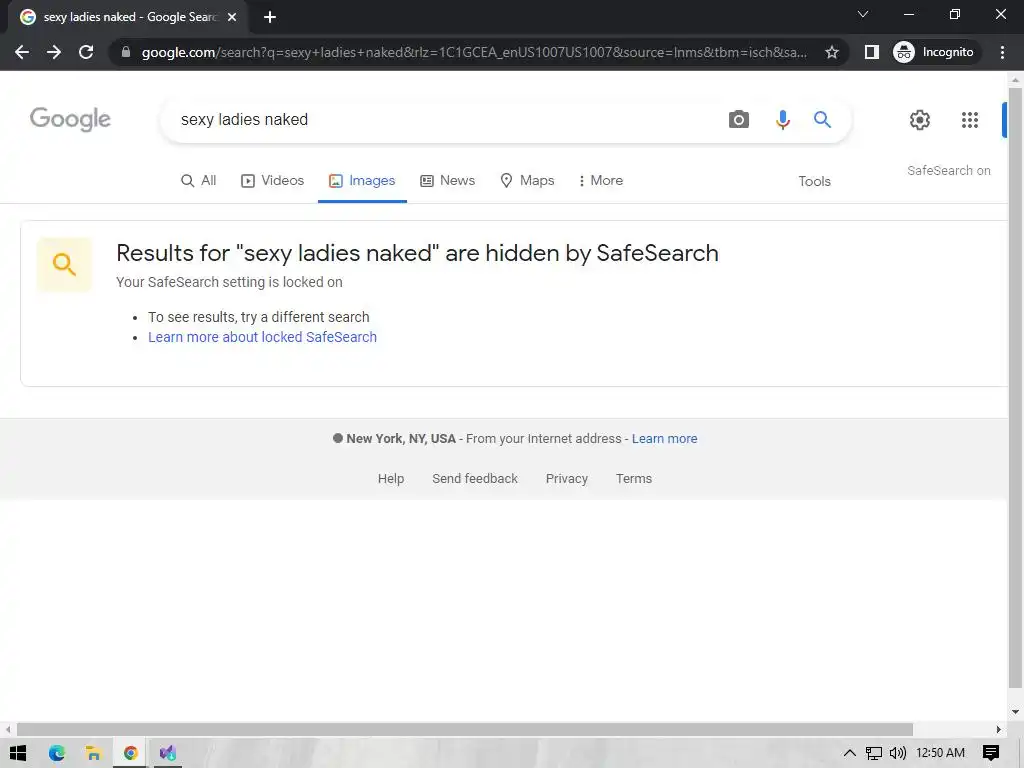Expand the More search categories menu
The height and width of the screenshot is (768, 1024).
click(601, 181)
